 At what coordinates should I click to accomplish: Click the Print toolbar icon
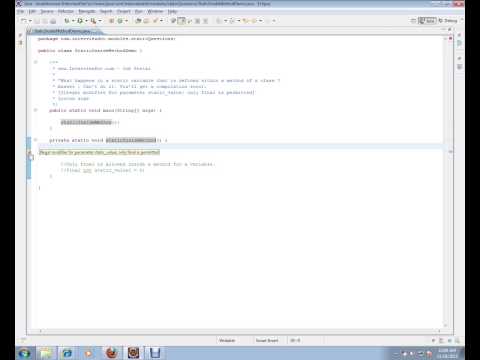[53, 21]
